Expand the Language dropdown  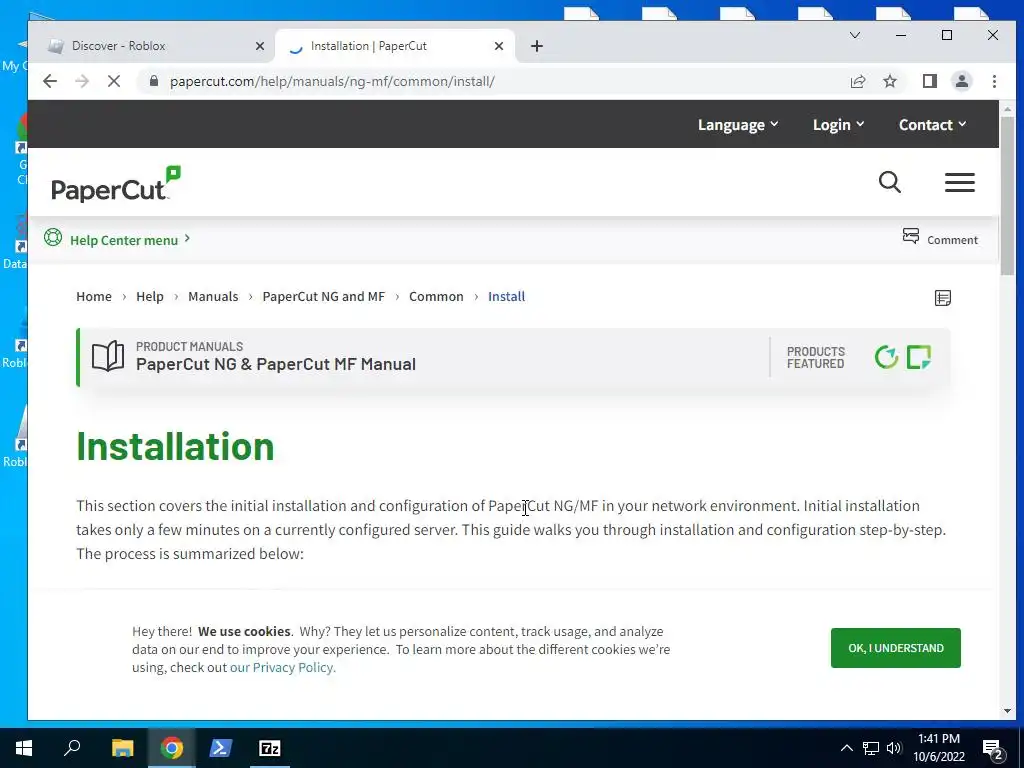738,125
